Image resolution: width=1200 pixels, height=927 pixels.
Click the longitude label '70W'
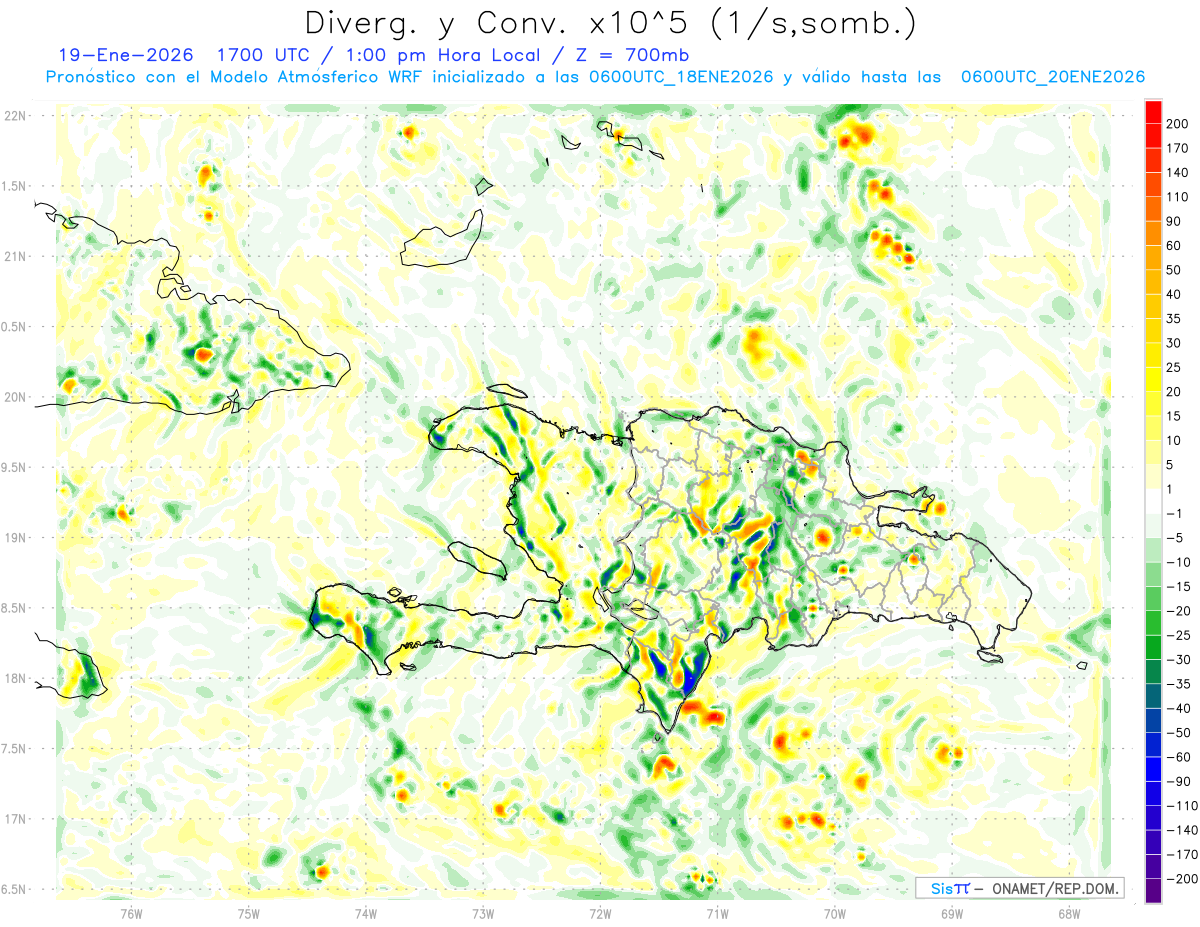[835, 913]
